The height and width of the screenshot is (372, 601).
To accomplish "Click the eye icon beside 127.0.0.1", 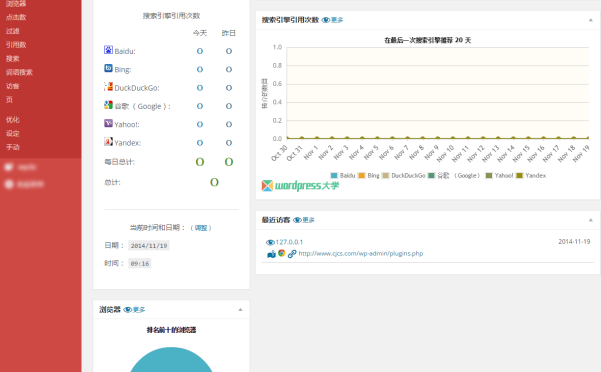I will click(x=270, y=242).
